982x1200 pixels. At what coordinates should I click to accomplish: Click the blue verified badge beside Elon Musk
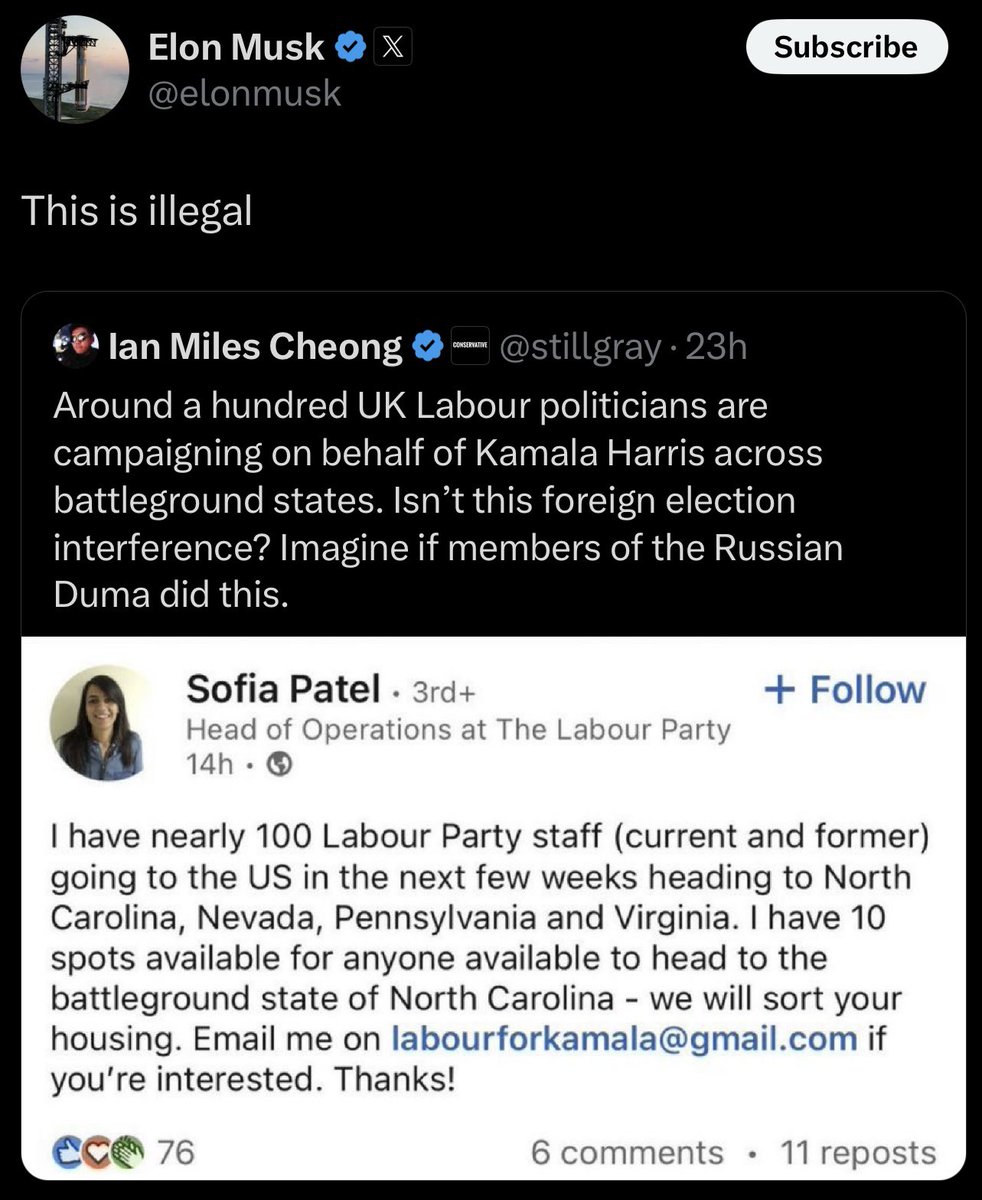coord(349,47)
